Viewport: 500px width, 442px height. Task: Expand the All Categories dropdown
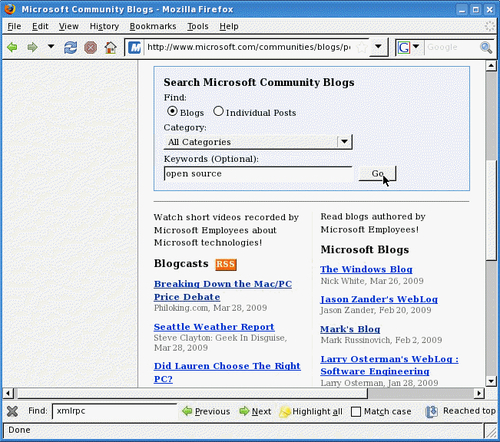point(258,142)
